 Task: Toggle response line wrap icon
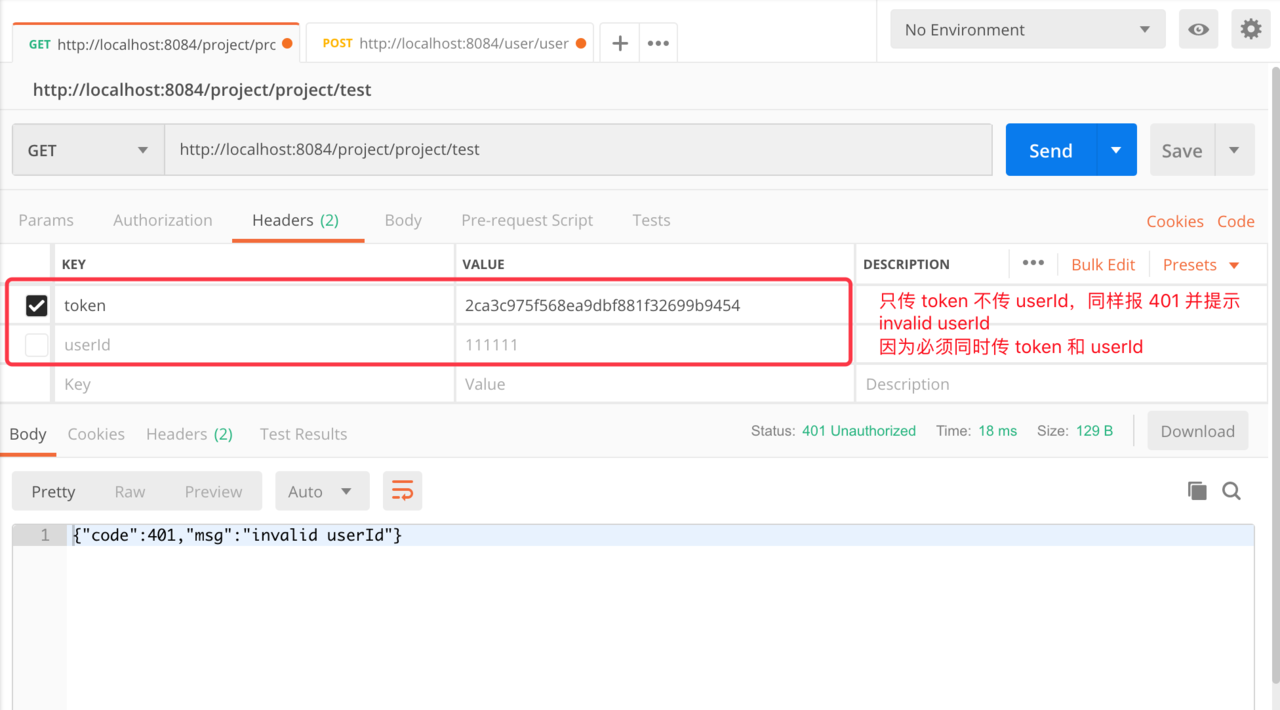point(402,491)
